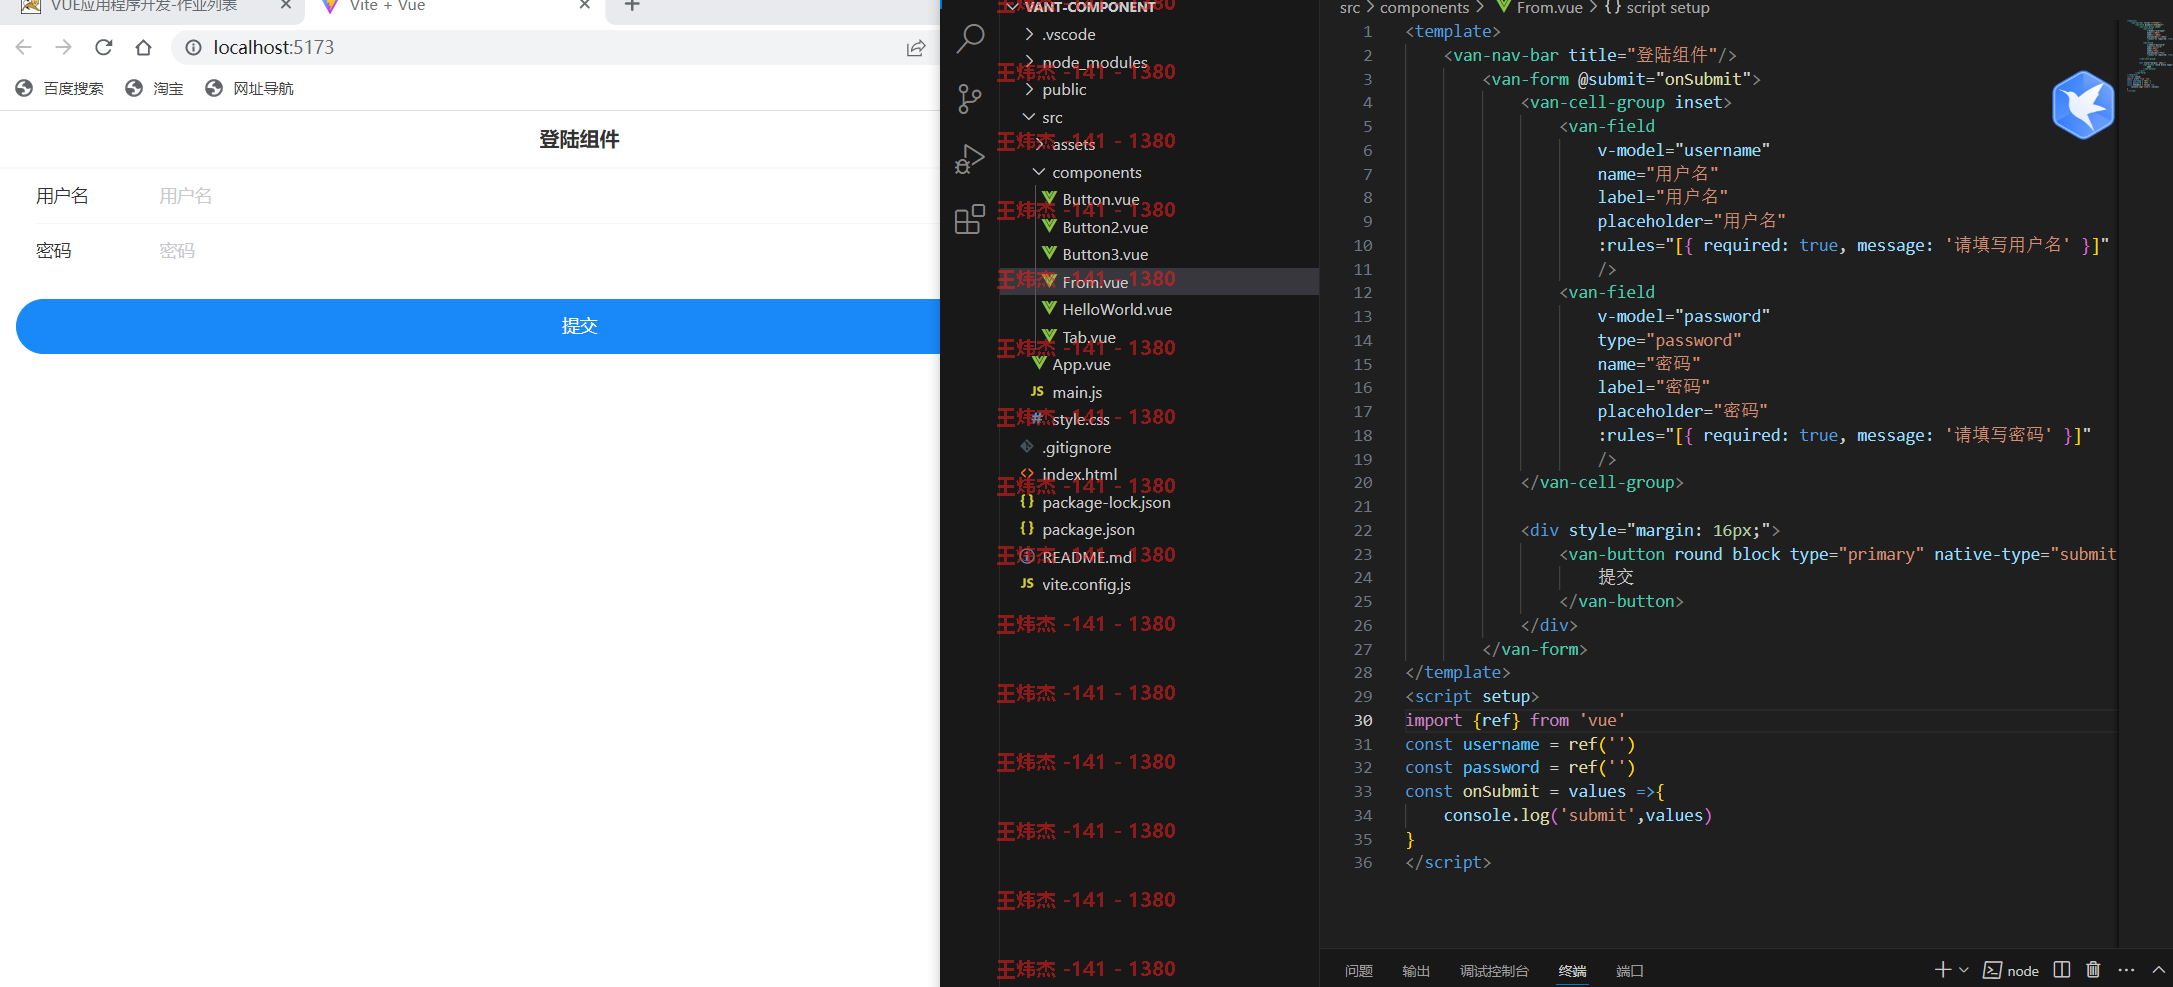Click the components breadcrumb segment

(1425, 8)
